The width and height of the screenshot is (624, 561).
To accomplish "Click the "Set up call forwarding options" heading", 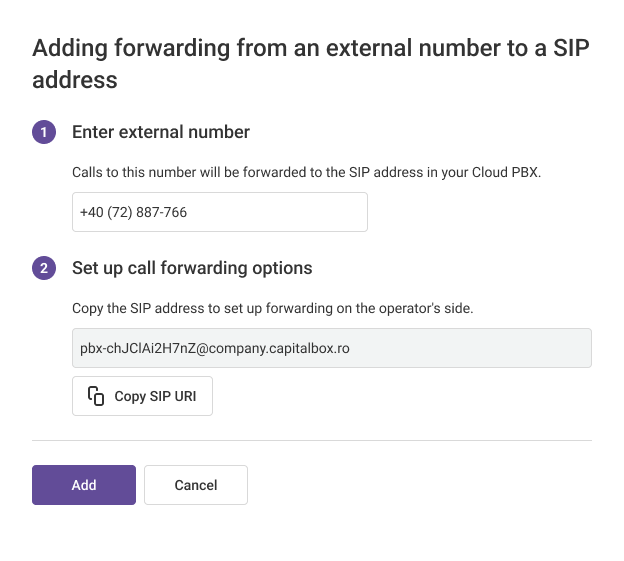I will click(192, 268).
